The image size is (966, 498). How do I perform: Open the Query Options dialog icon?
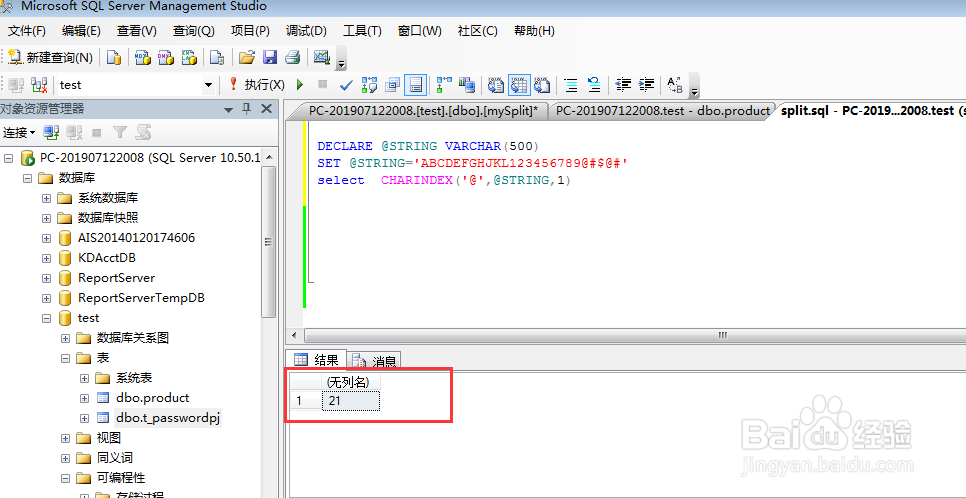pyautogui.click(x=392, y=84)
